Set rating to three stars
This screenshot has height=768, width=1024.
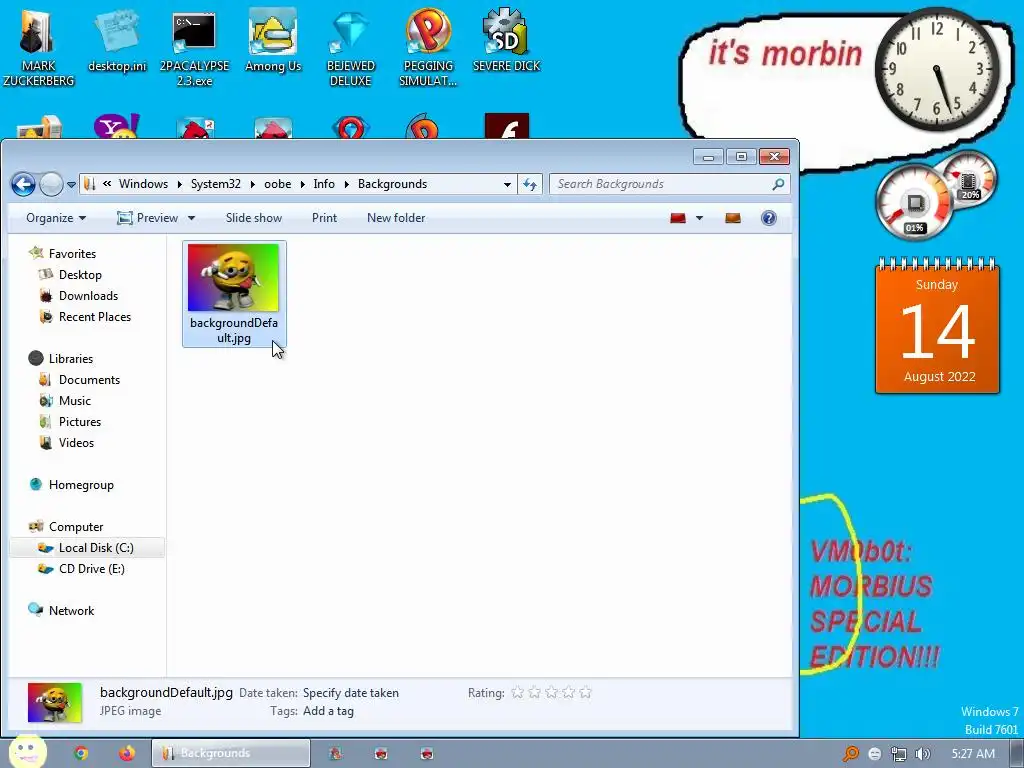[x=551, y=692]
